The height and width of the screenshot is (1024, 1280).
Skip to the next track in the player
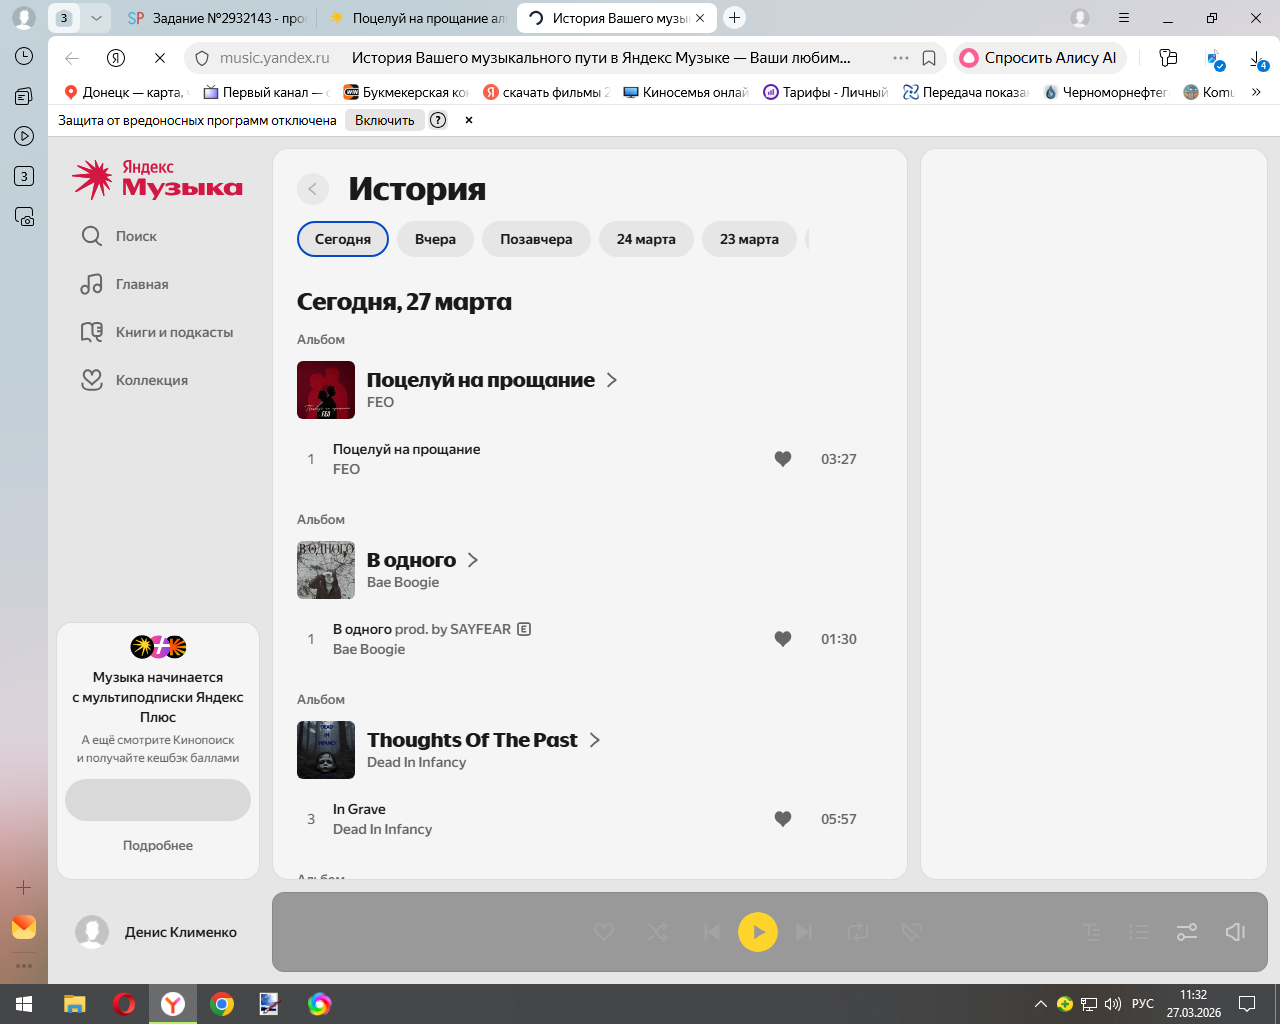tap(804, 932)
